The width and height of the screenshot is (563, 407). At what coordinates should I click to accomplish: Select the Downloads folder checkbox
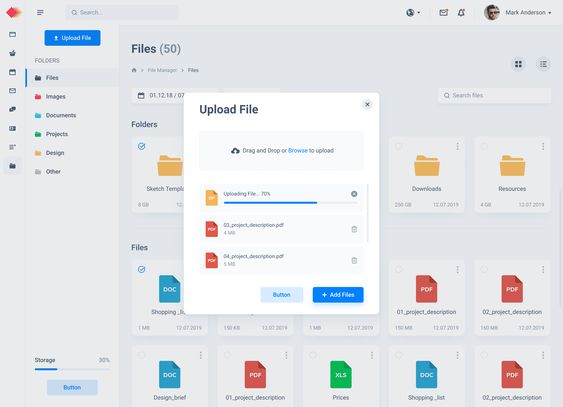(x=399, y=146)
